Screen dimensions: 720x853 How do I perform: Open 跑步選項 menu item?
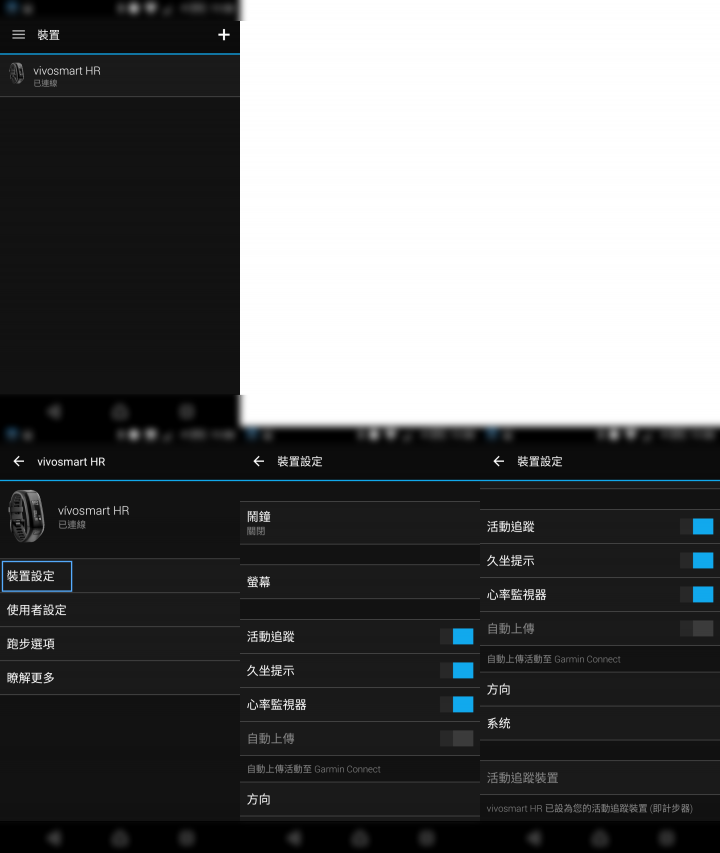[120, 644]
